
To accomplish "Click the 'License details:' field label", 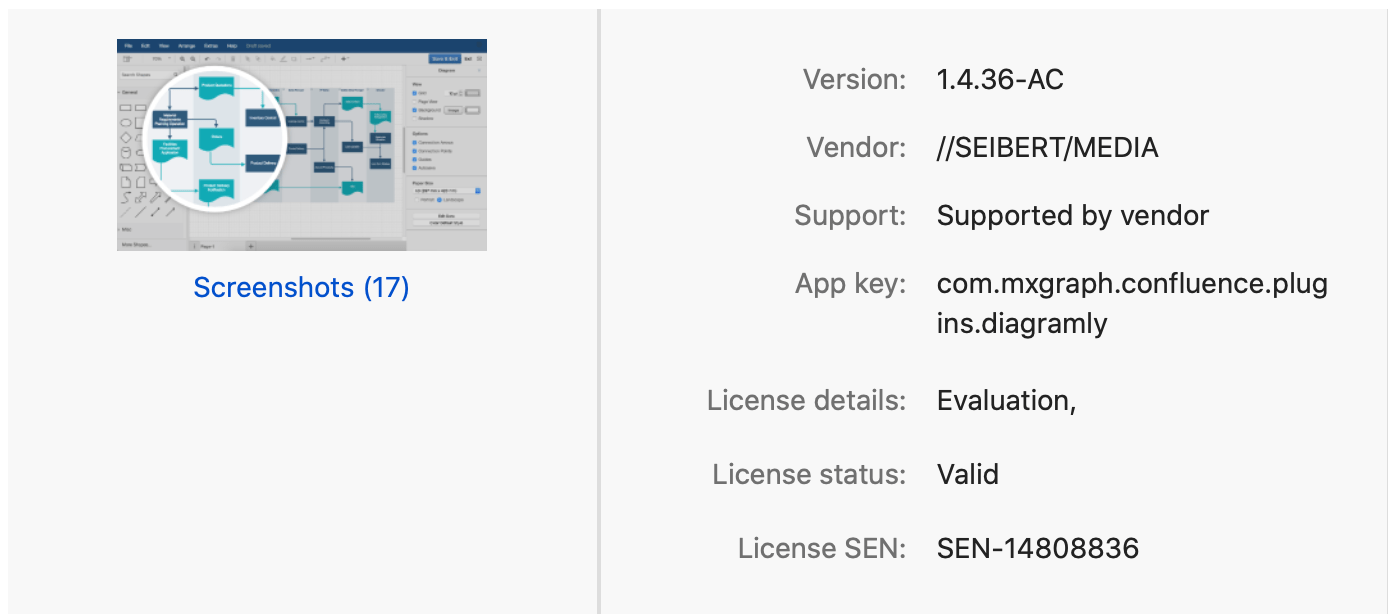I will point(806,400).
